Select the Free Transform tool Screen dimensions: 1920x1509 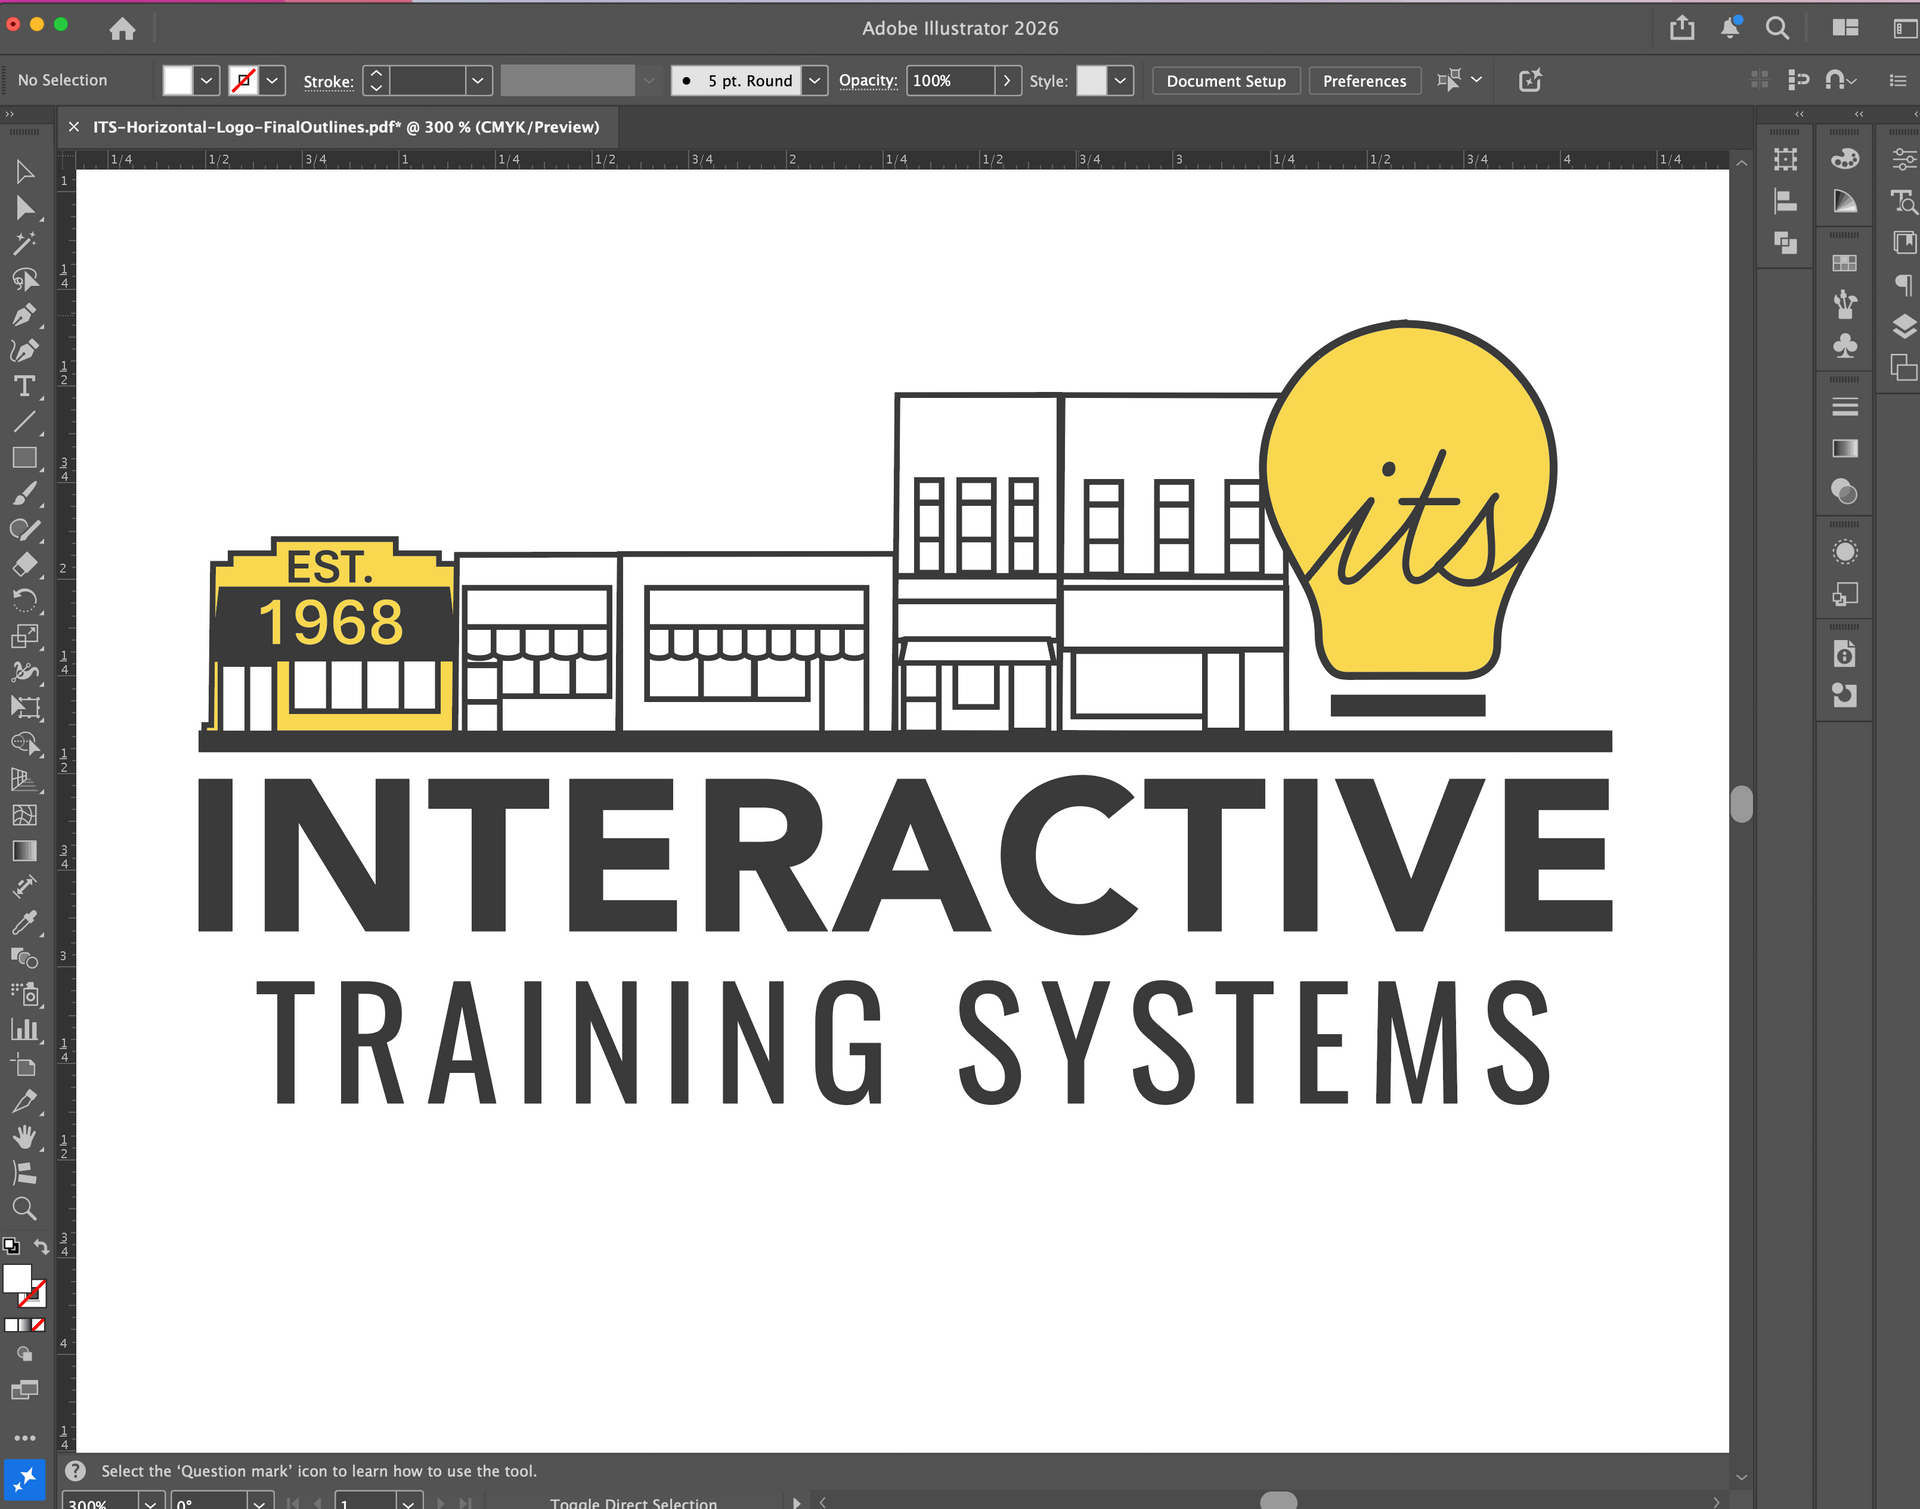point(25,708)
